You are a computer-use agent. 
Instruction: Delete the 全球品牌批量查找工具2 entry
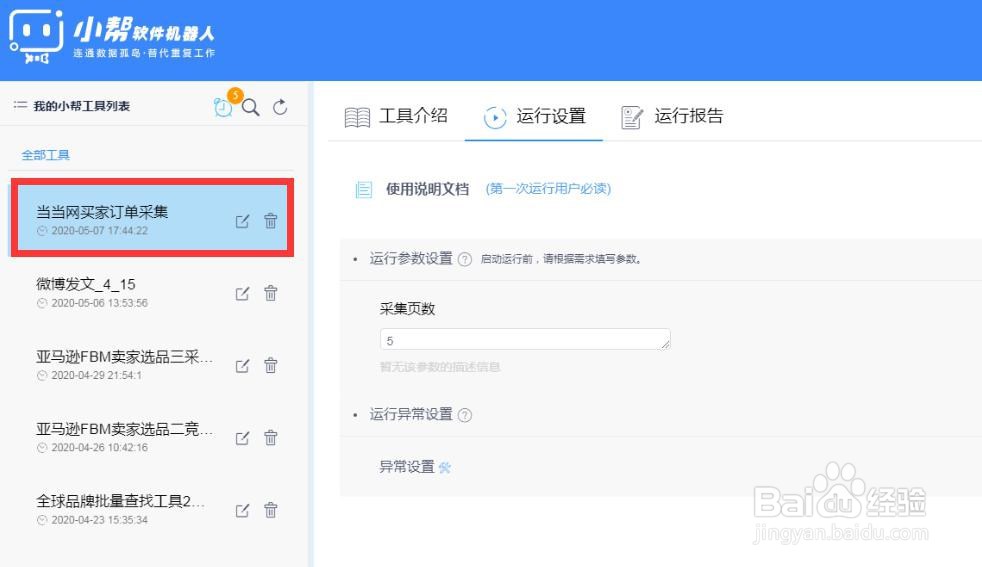271,510
